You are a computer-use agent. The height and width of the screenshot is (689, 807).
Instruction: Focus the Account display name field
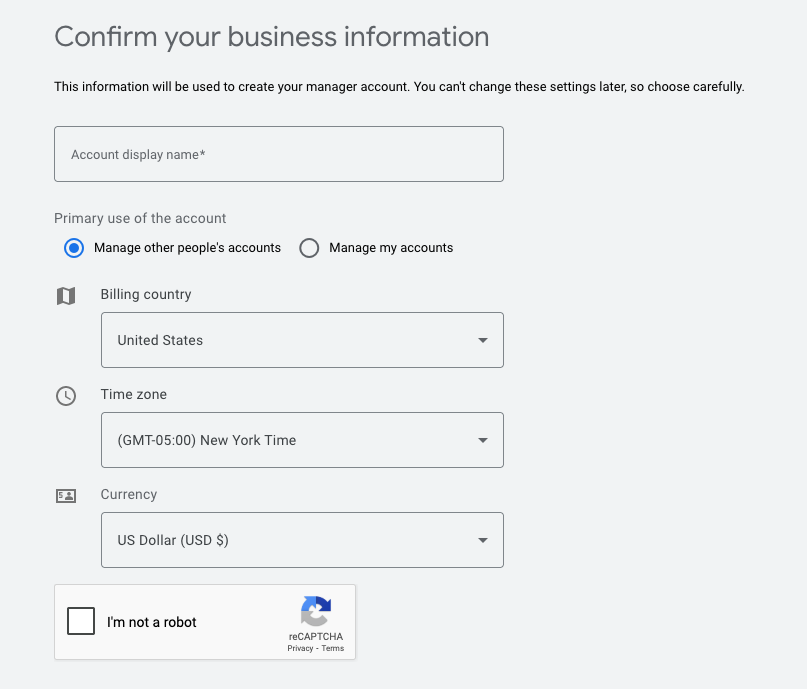(x=278, y=154)
